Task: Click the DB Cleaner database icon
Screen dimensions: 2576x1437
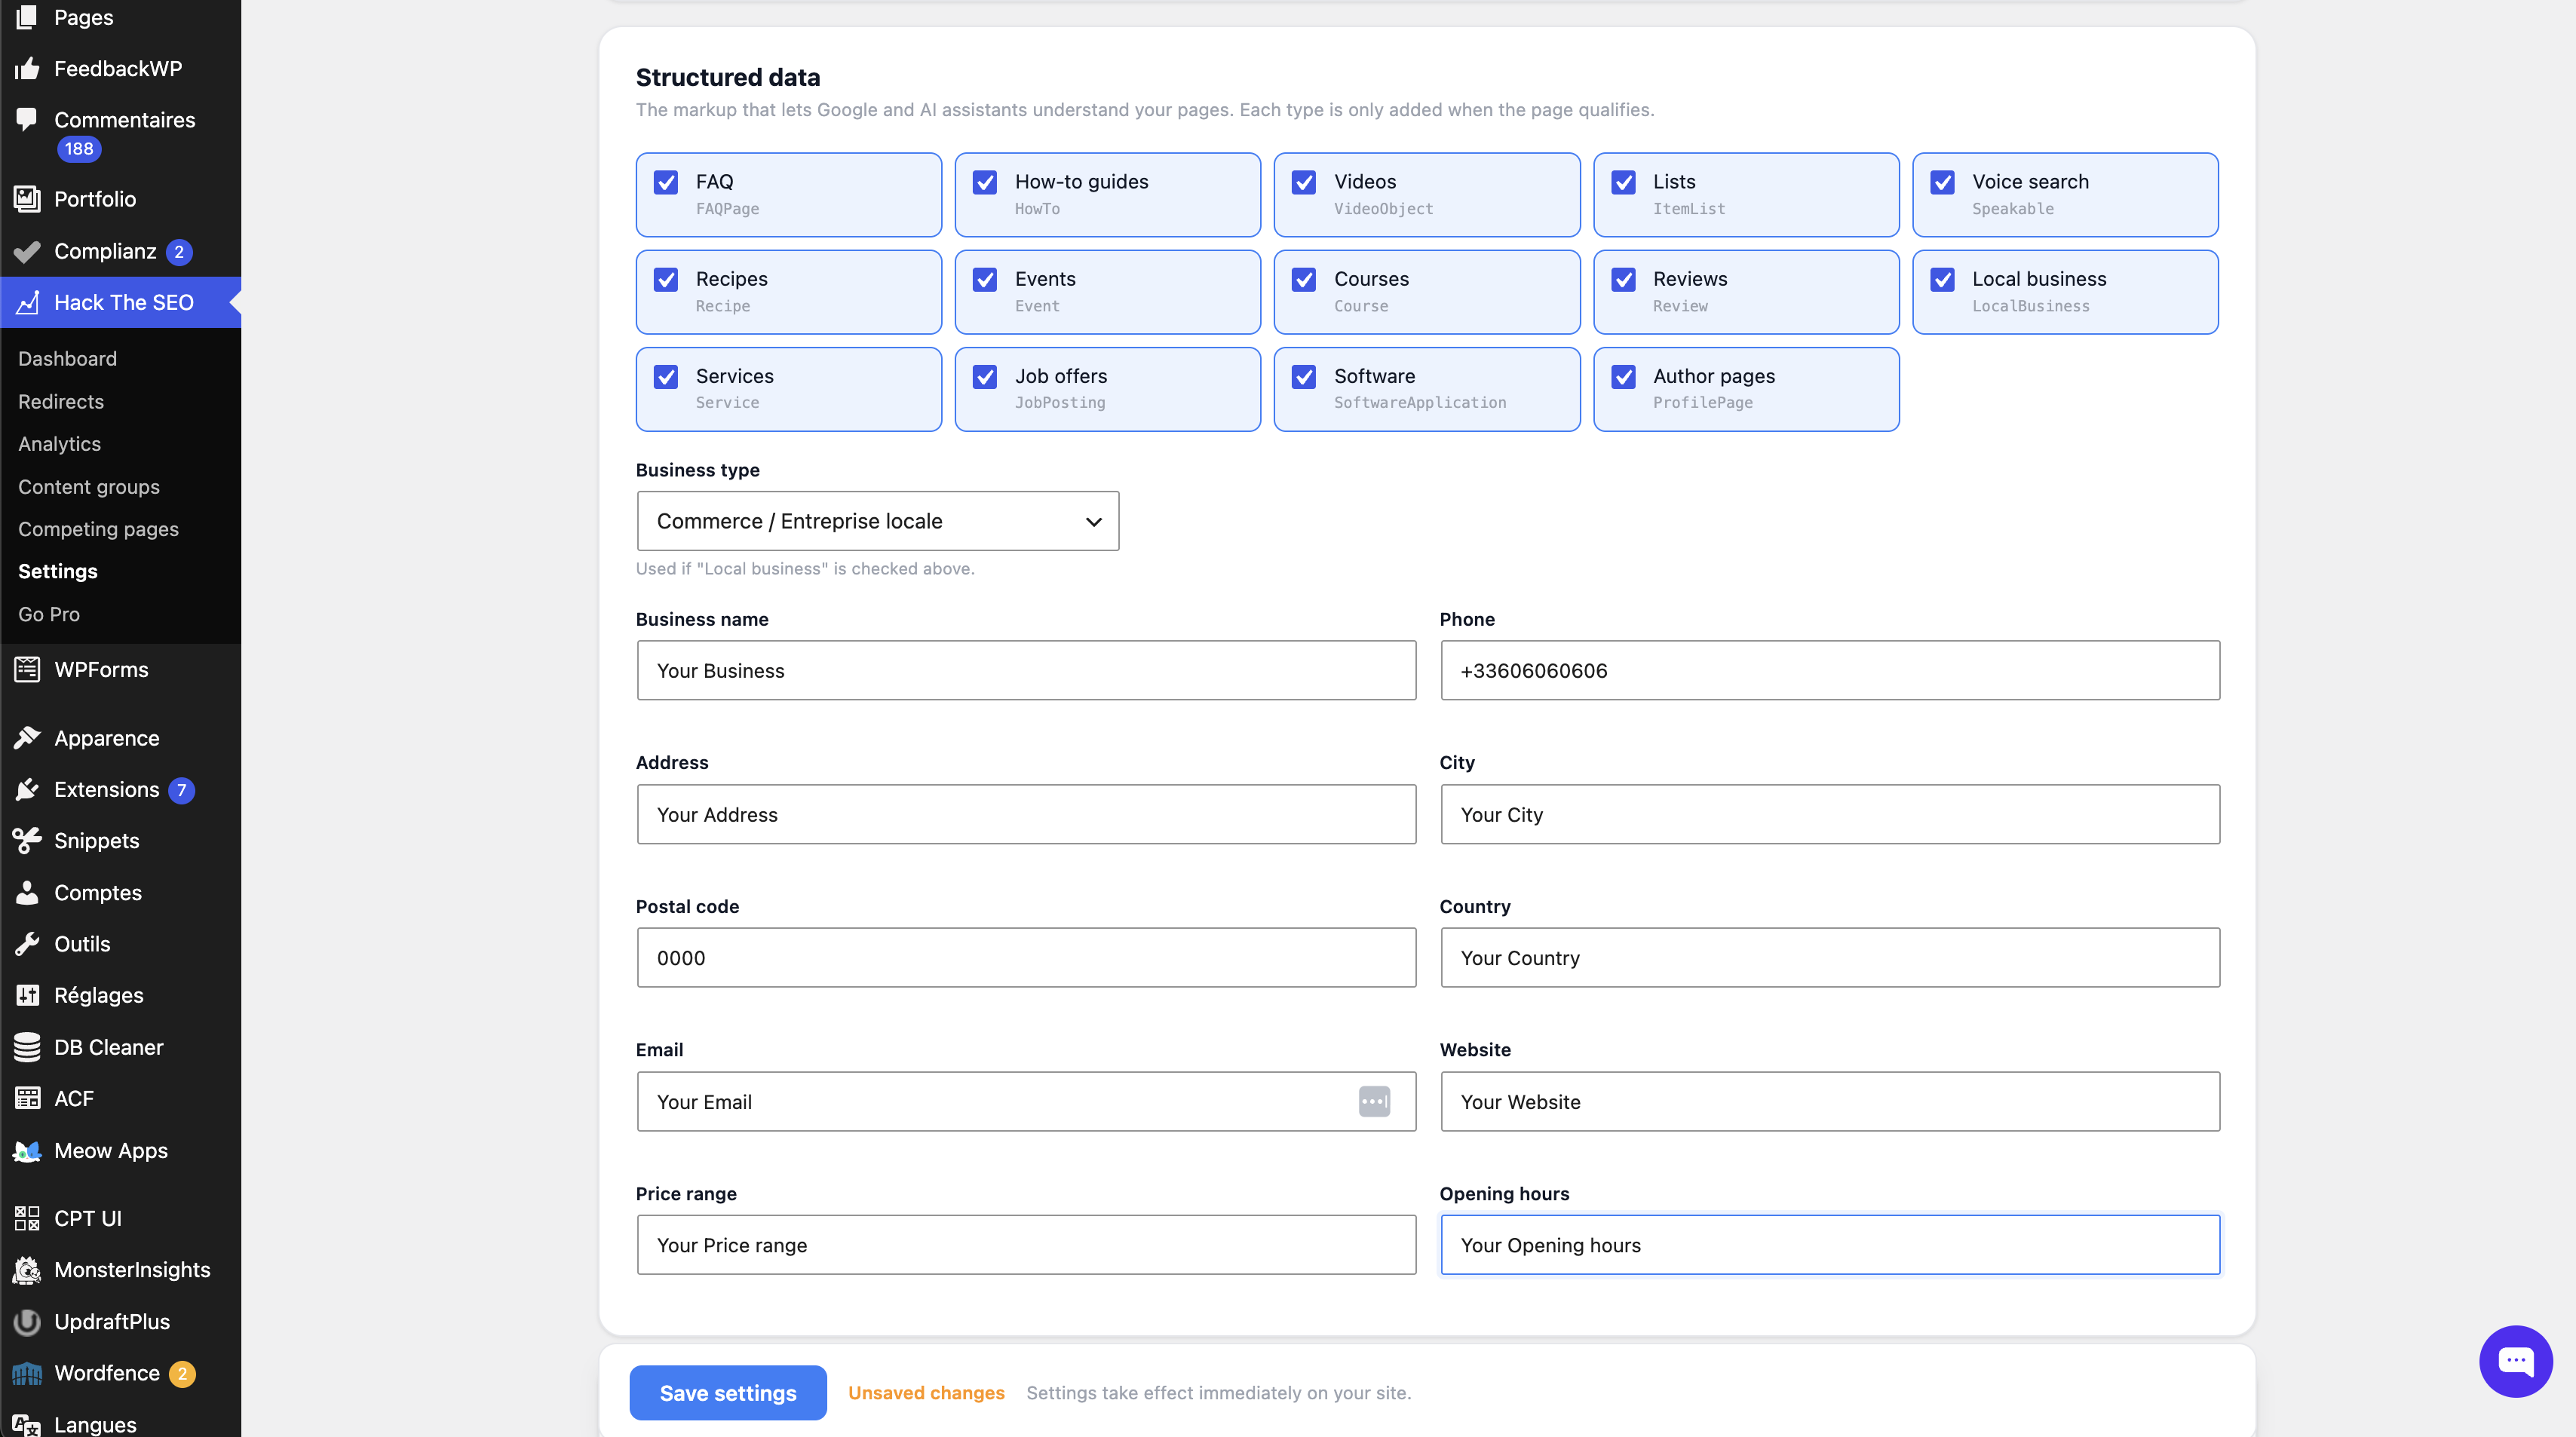Action: [x=27, y=1047]
